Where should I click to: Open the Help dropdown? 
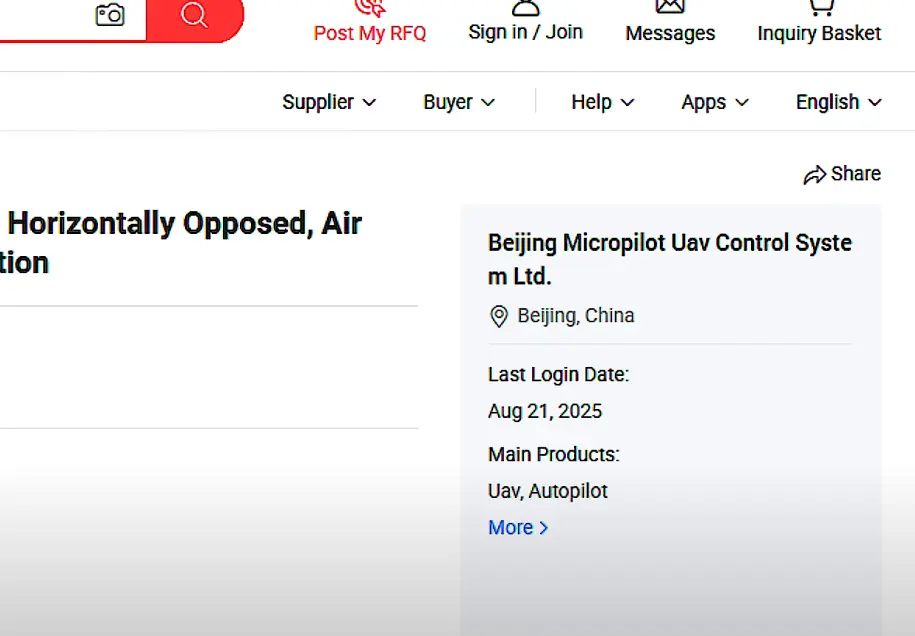point(602,102)
